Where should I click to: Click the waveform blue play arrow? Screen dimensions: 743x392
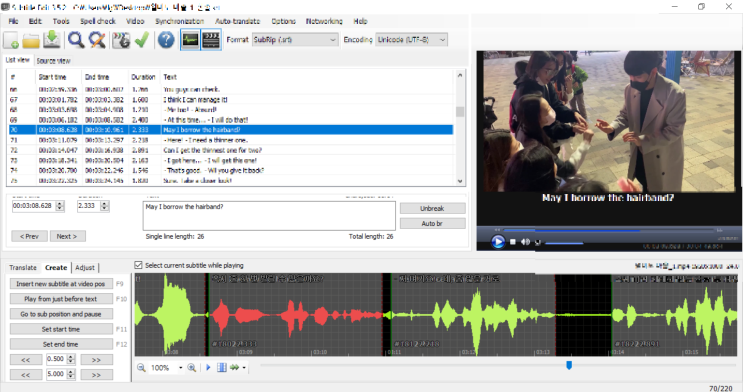[208, 367]
